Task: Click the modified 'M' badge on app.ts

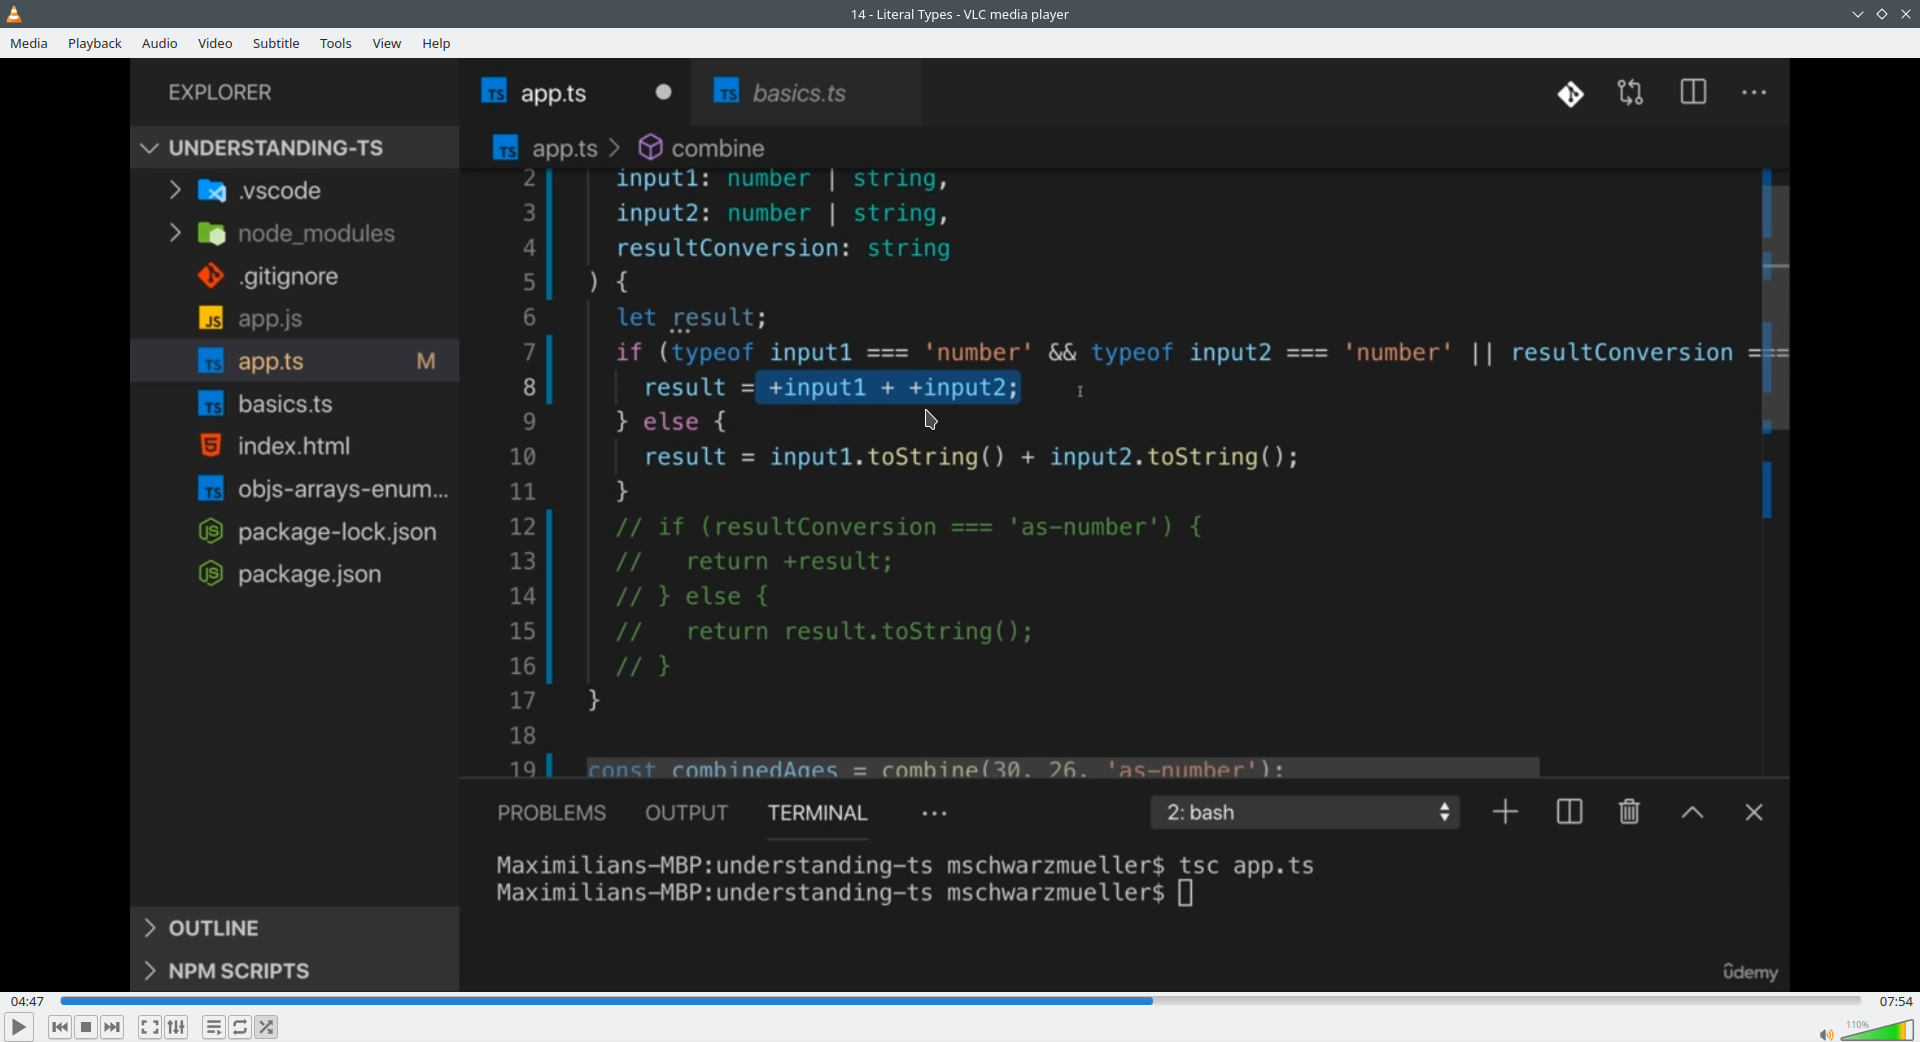Action: tap(426, 361)
